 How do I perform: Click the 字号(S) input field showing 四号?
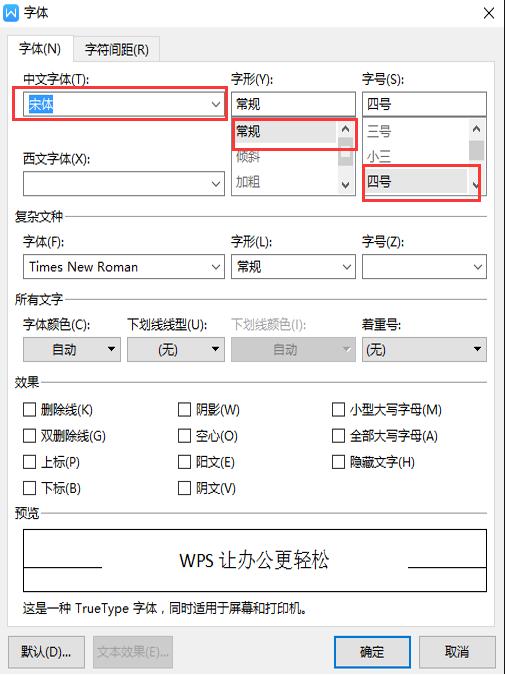[424, 104]
